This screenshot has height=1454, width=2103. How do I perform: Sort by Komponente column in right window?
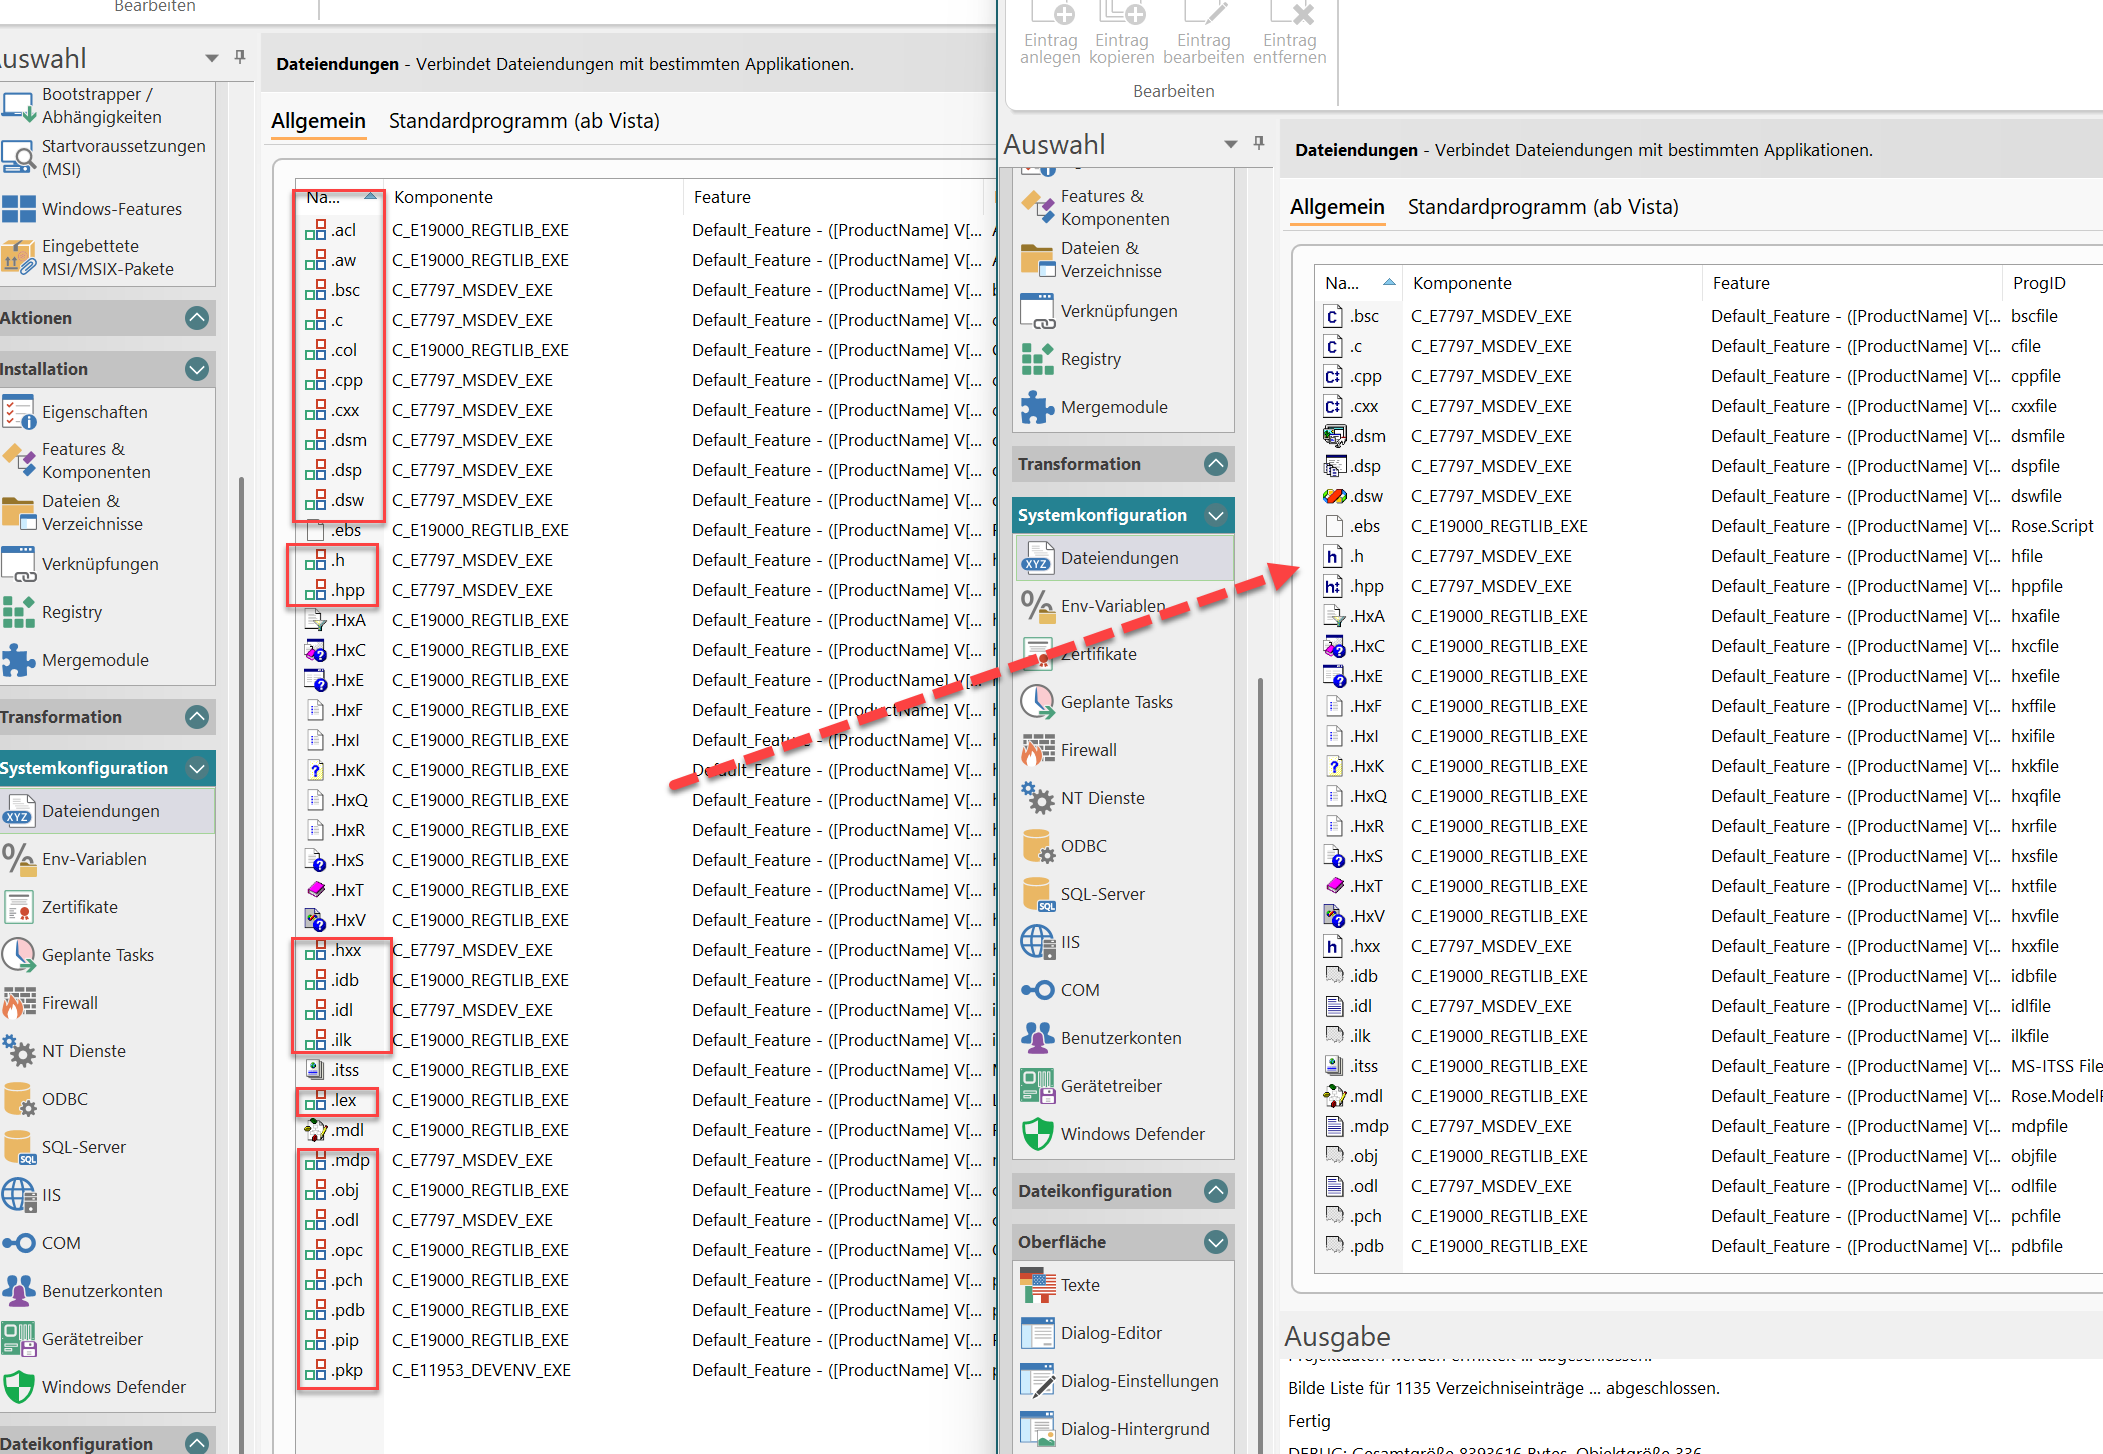[x=1550, y=283]
